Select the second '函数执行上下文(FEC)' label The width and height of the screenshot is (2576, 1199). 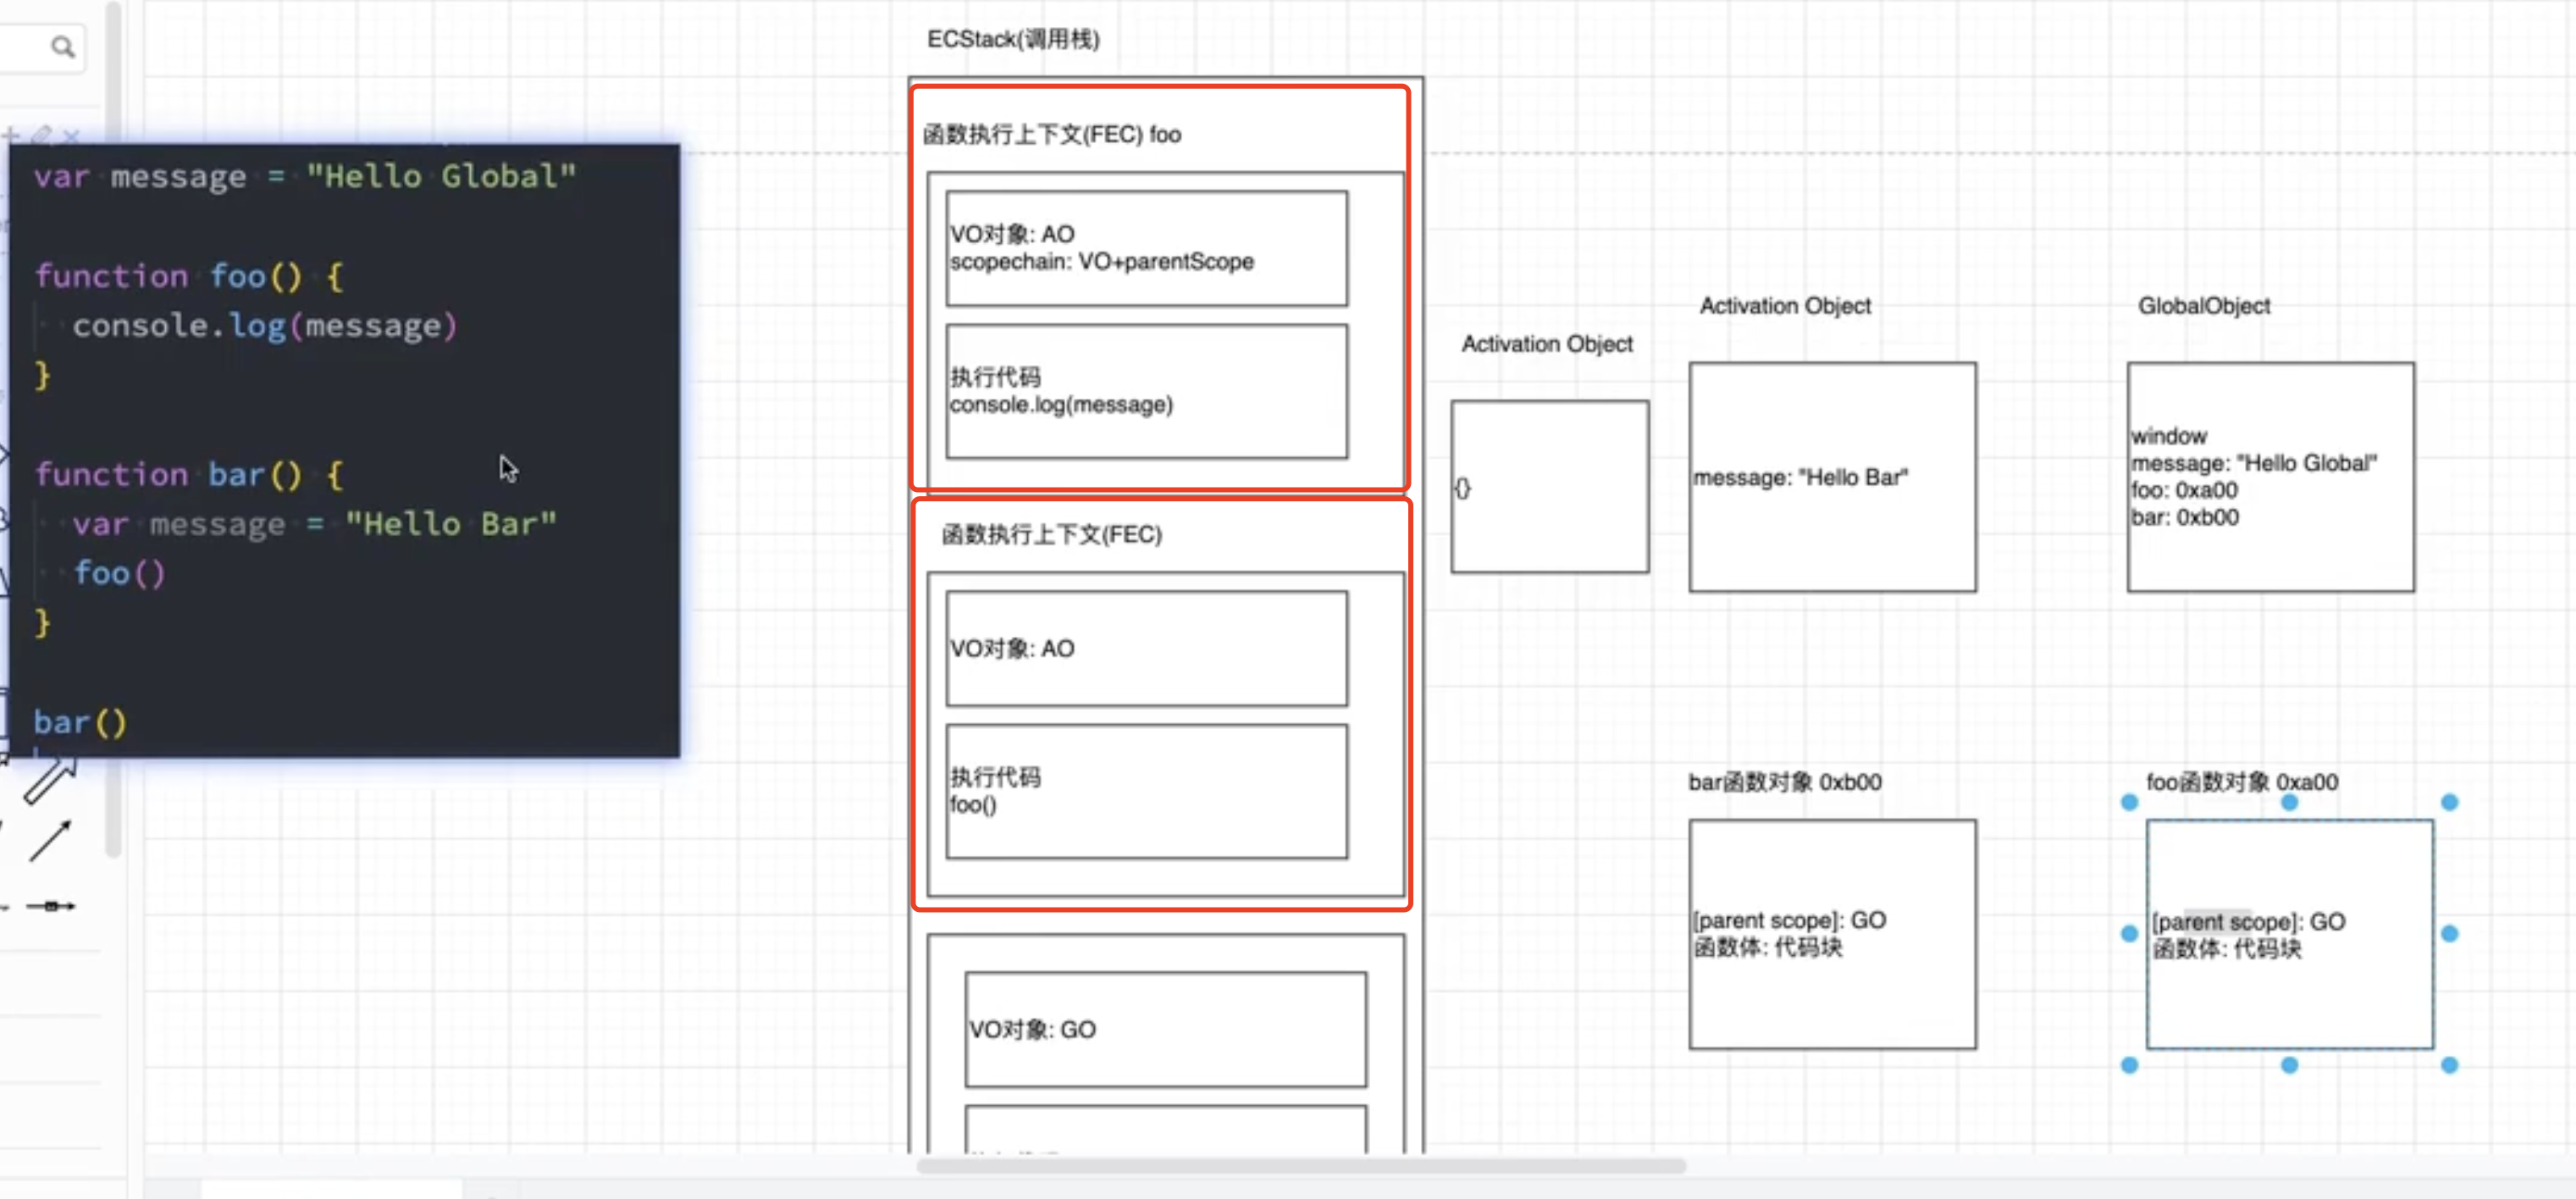click(1051, 534)
